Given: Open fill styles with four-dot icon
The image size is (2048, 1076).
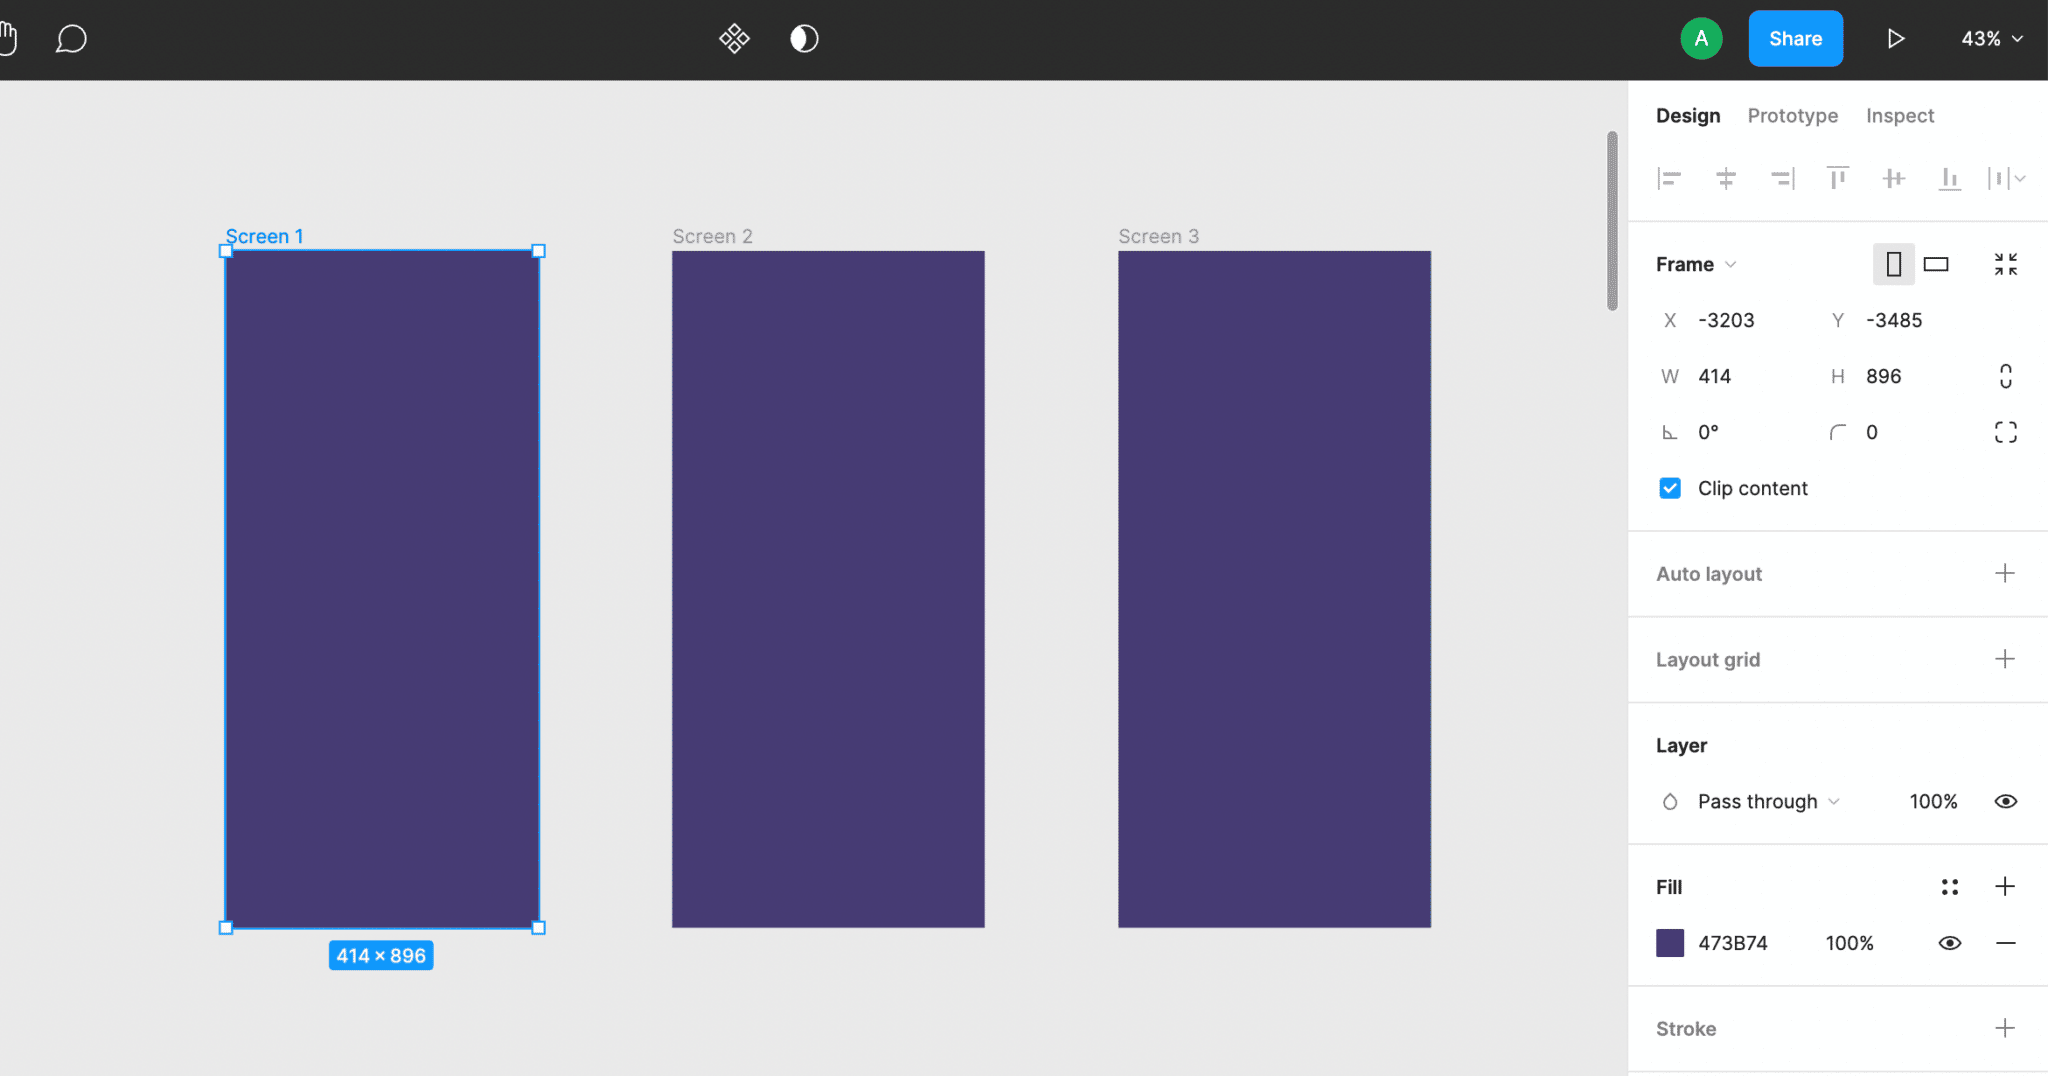Looking at the screenshot, I should coord(1948,886).
